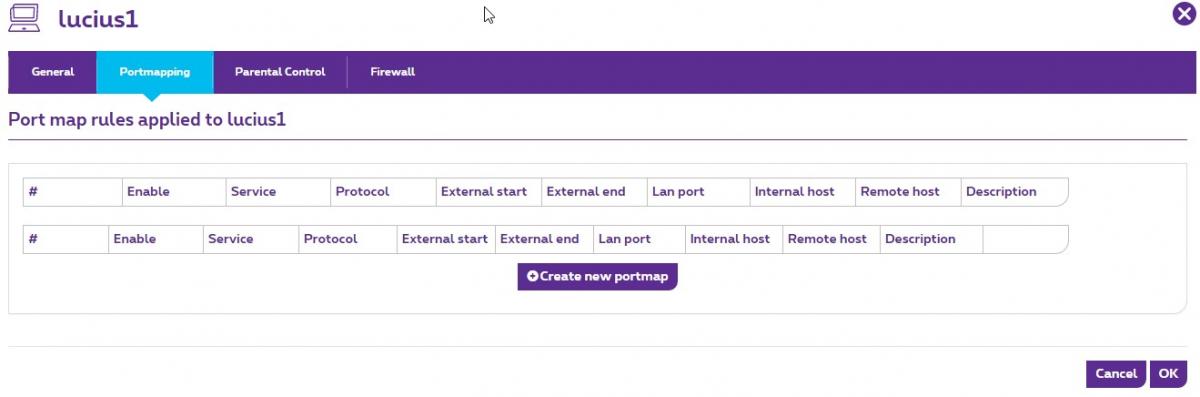Open the General tab
1200x397 pixels.
point(52,72)
